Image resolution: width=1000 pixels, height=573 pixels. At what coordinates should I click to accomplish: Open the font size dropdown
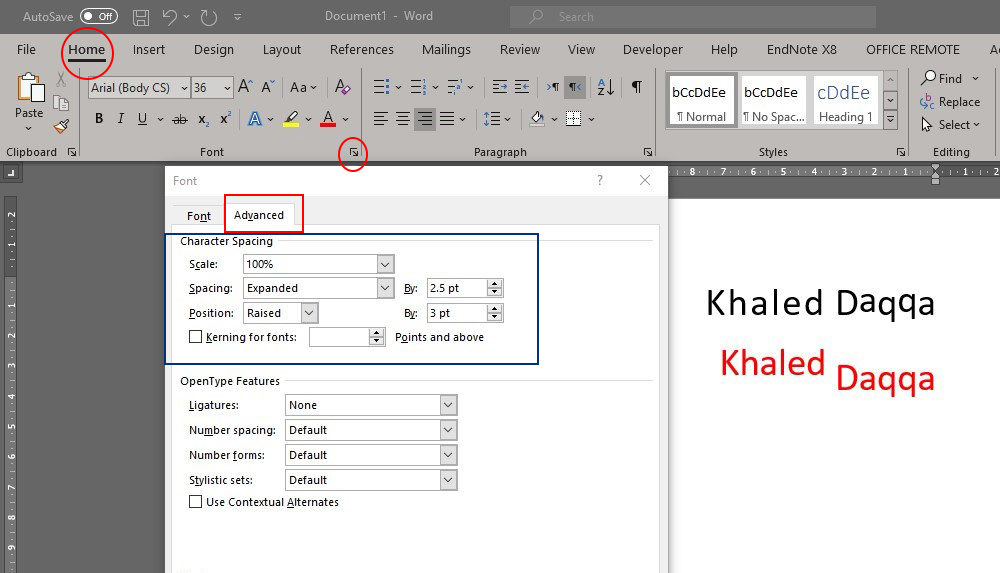(227, 88)
